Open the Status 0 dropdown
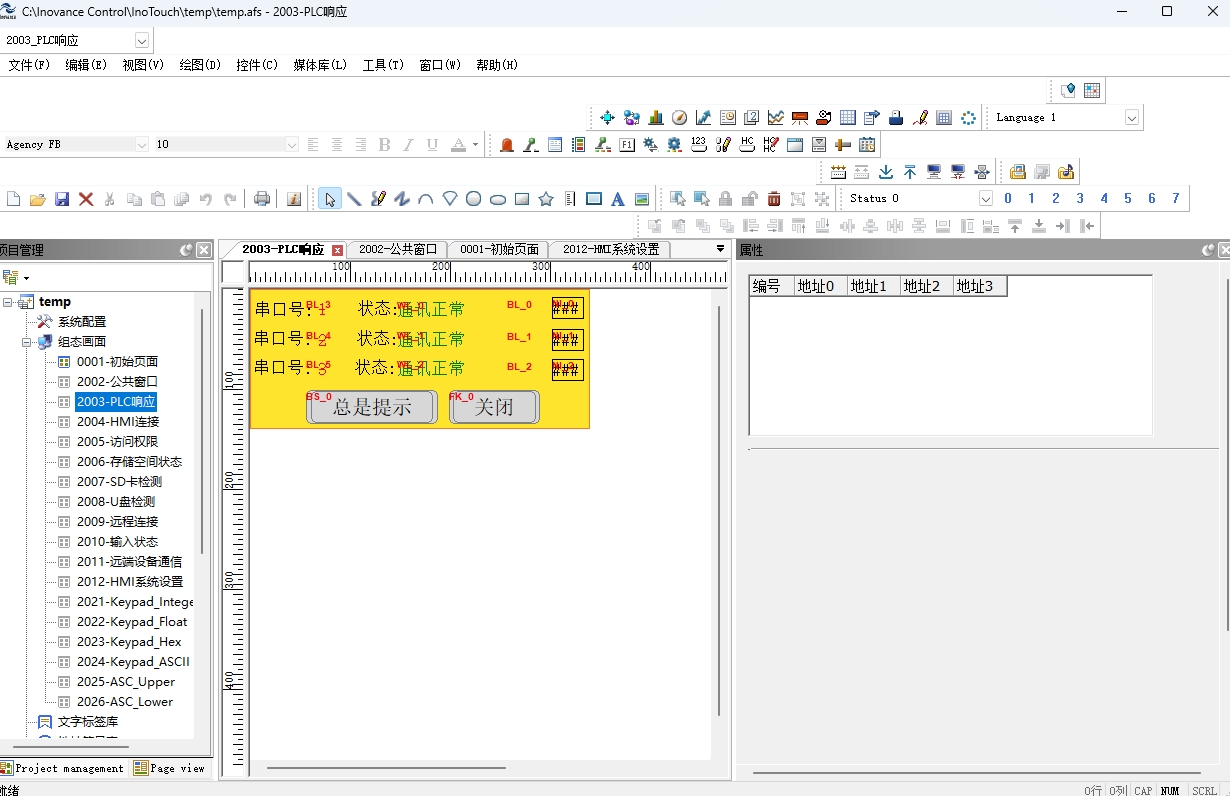 [x=985, y=199]
